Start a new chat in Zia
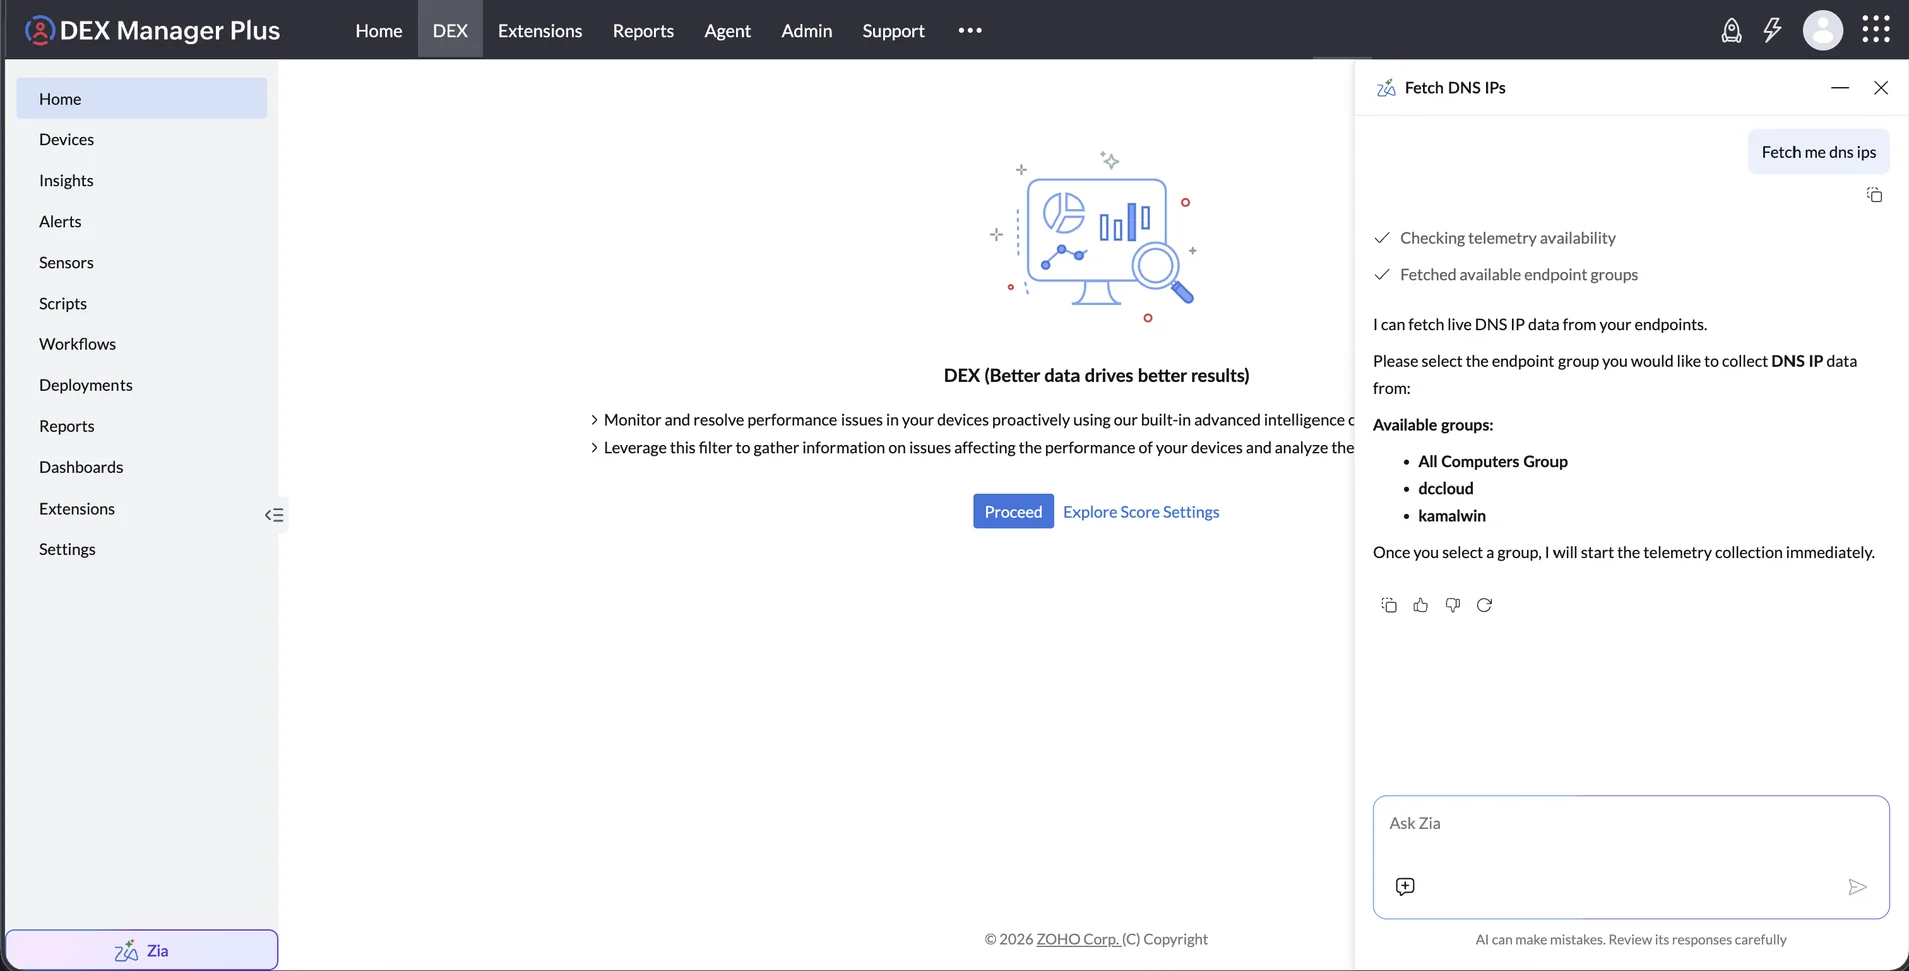The image size is (1909, 971). 1405,886
